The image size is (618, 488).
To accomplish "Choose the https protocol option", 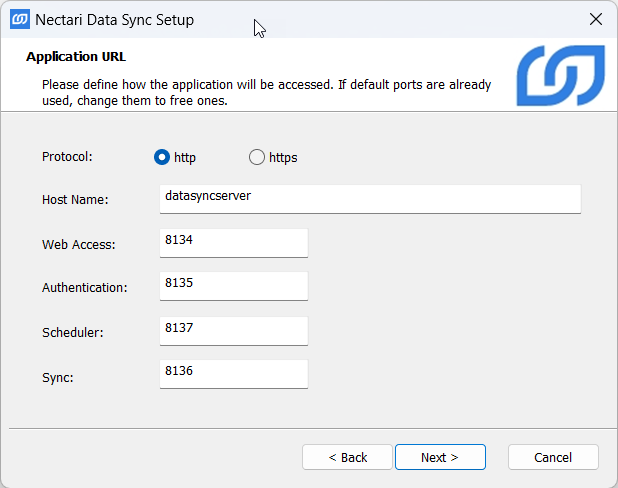I will click(257, 157).
